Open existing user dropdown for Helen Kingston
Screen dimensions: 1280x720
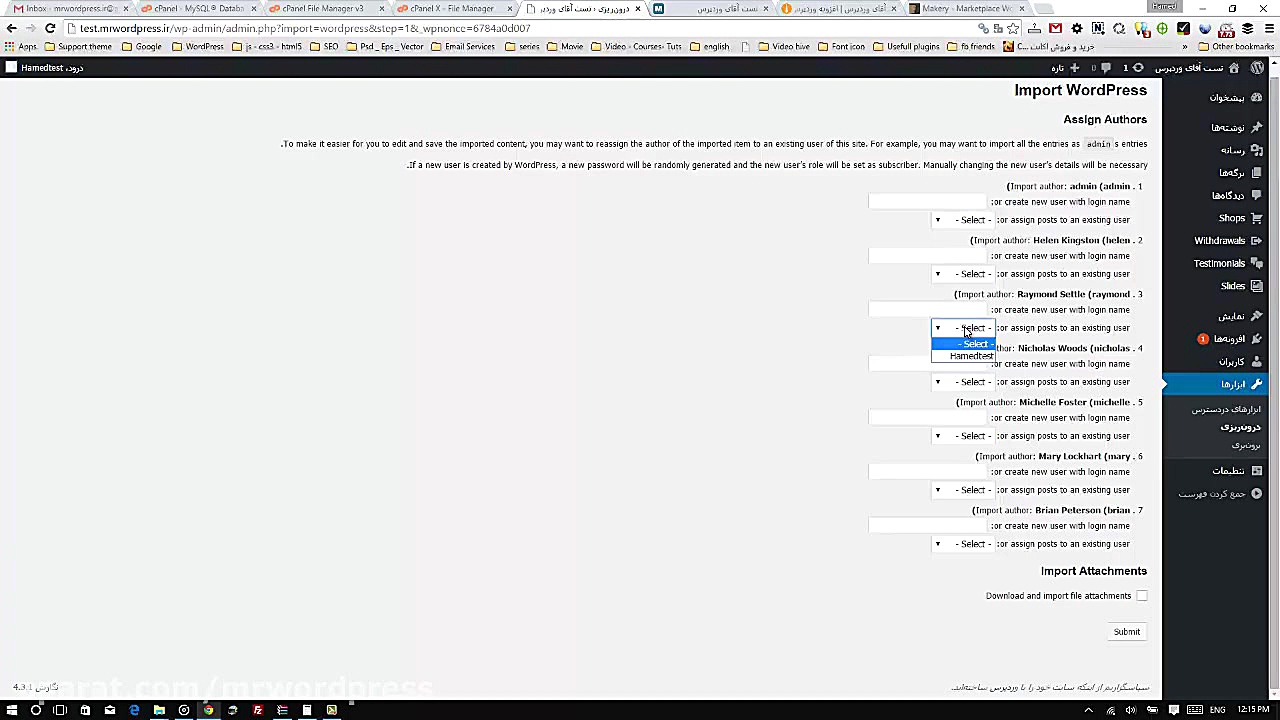click(962, 274)
